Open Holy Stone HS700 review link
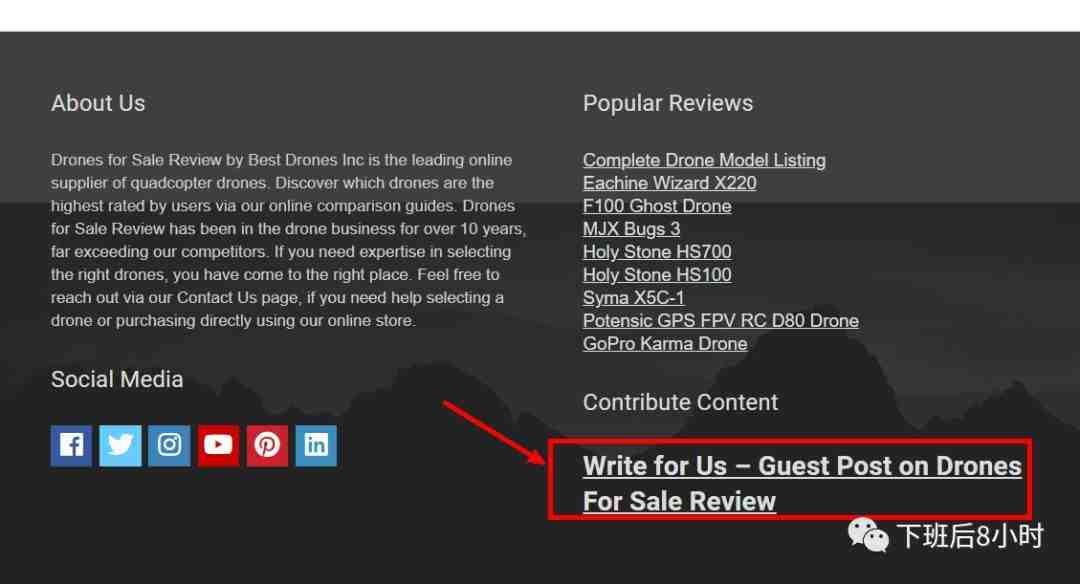This screenshot has height=584, width=1080. click(657, 252)
